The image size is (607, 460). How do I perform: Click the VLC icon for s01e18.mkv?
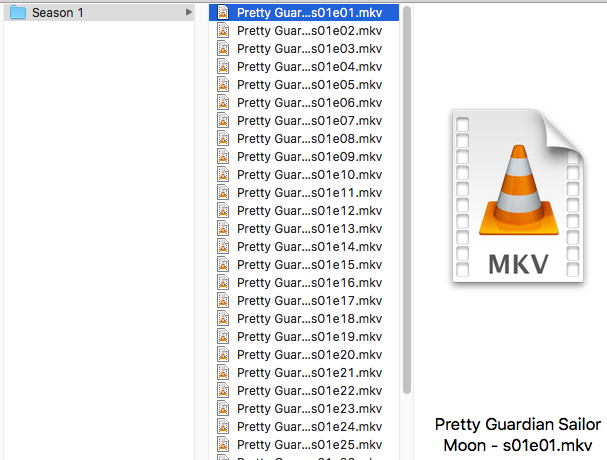pyautogui.click(x=223, y=319)
